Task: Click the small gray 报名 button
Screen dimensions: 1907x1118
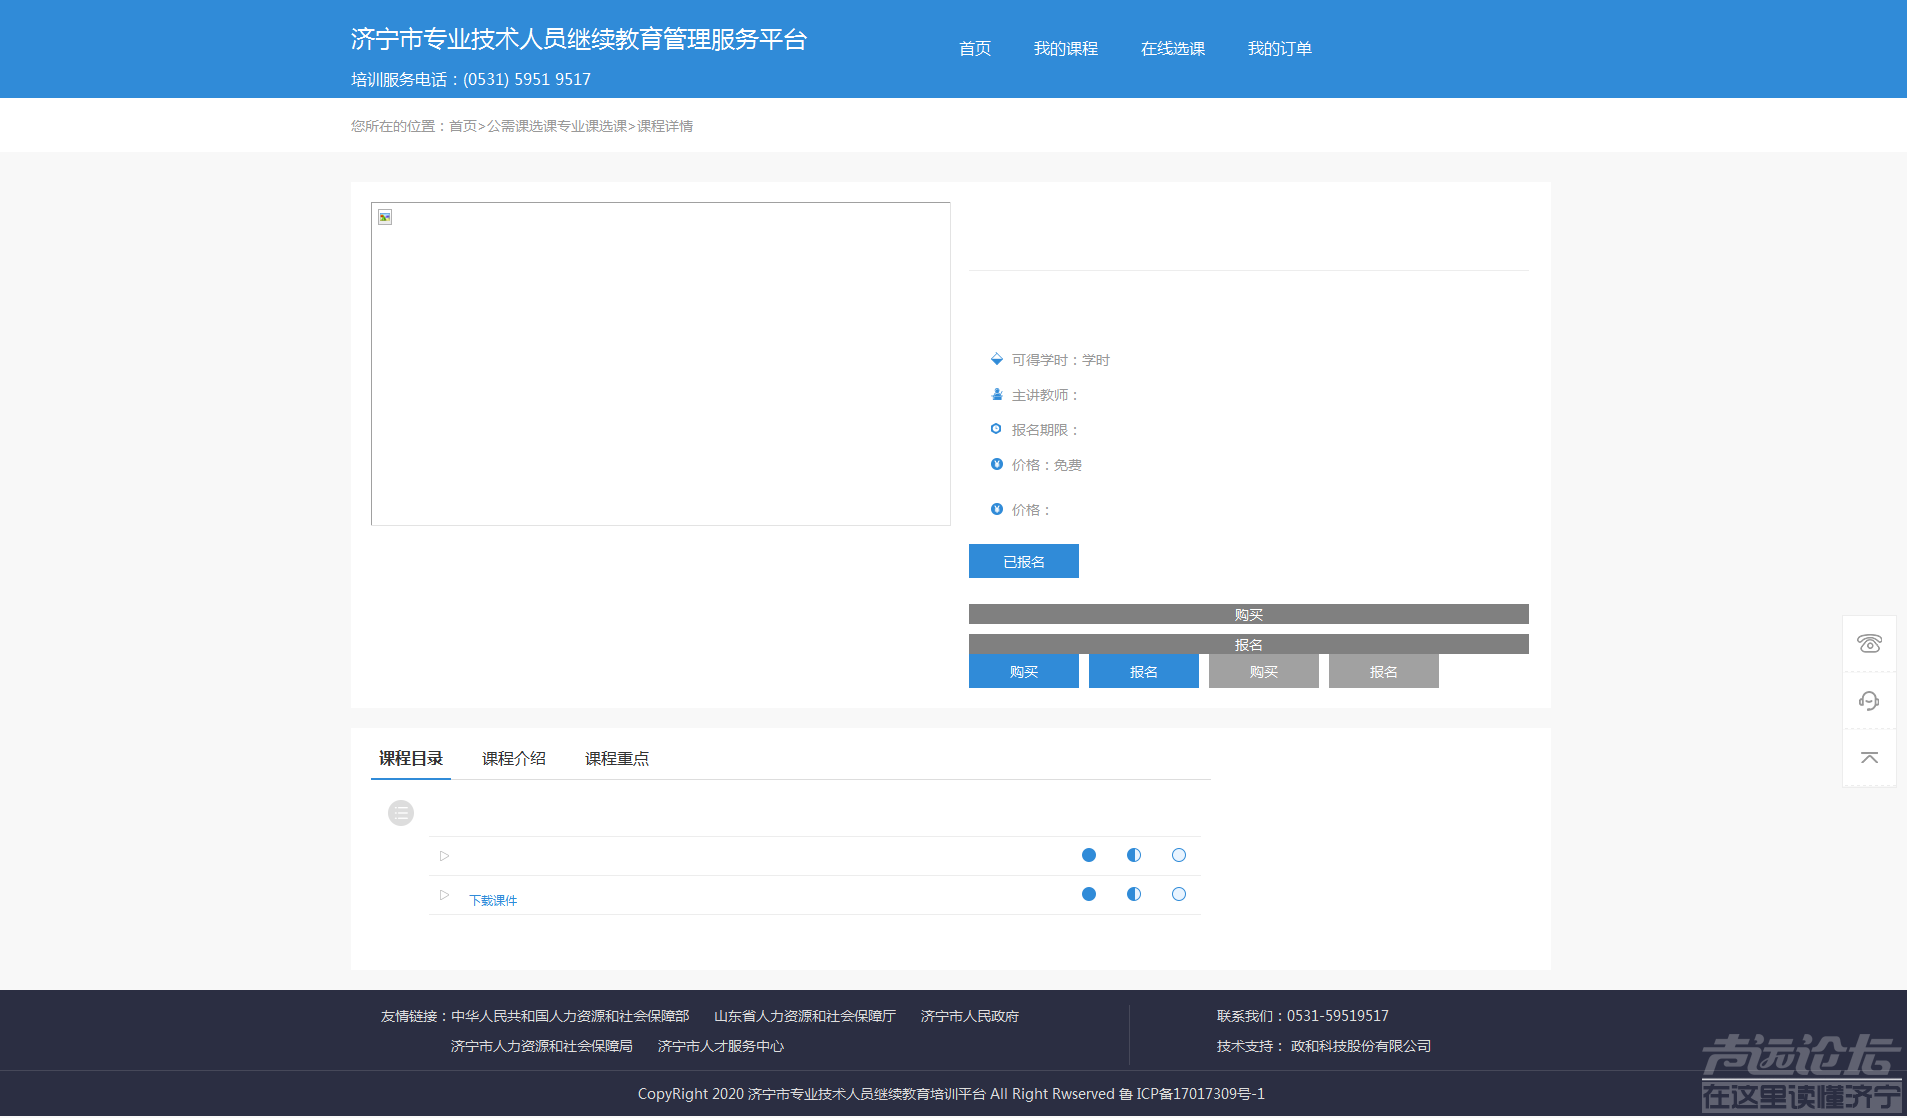Action: click(x=1384, y=671)
